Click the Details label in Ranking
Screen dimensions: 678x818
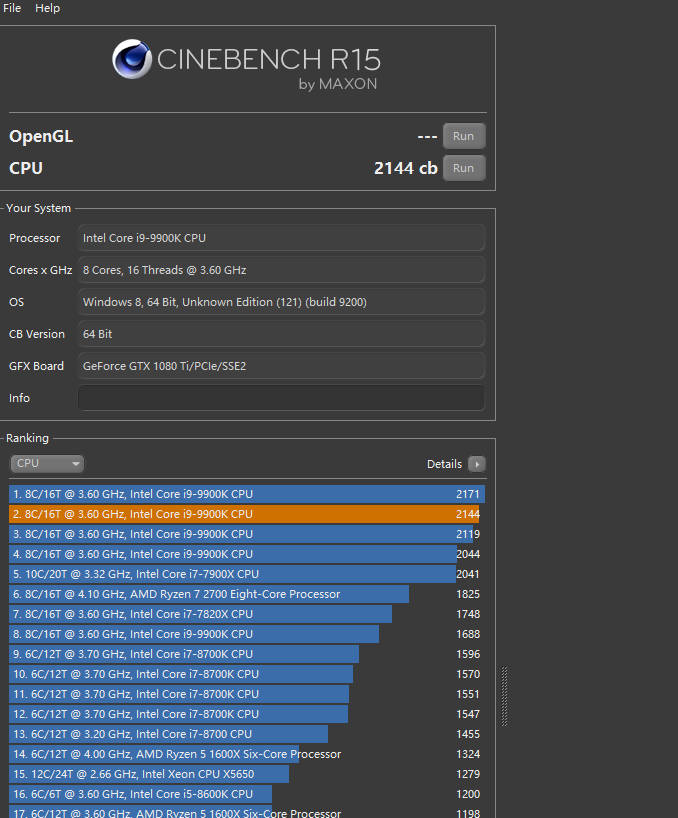[x=444, y=464]
